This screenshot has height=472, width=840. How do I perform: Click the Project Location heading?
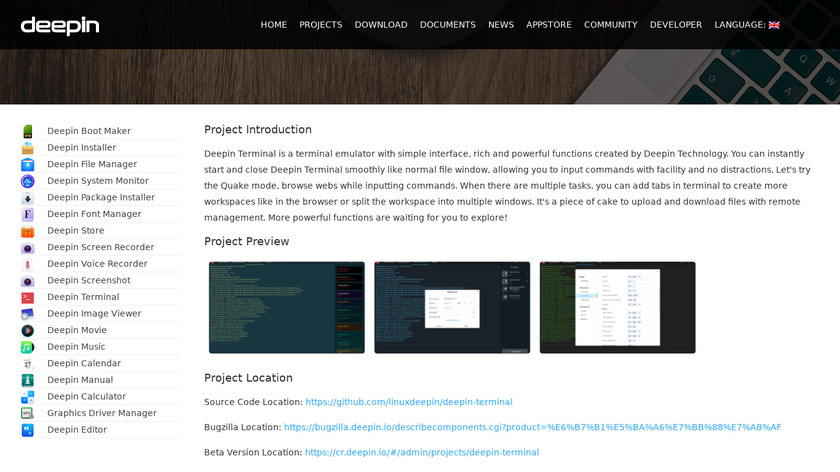(248, 378)
